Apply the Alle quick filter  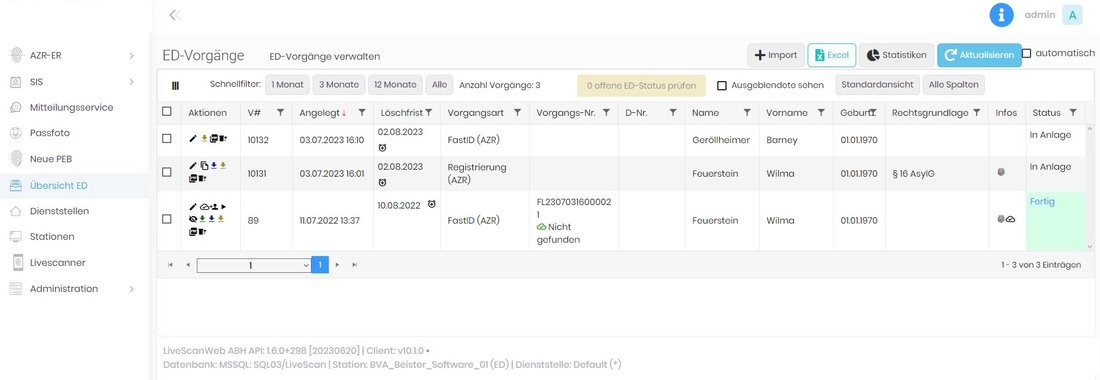tap(439, 85)
